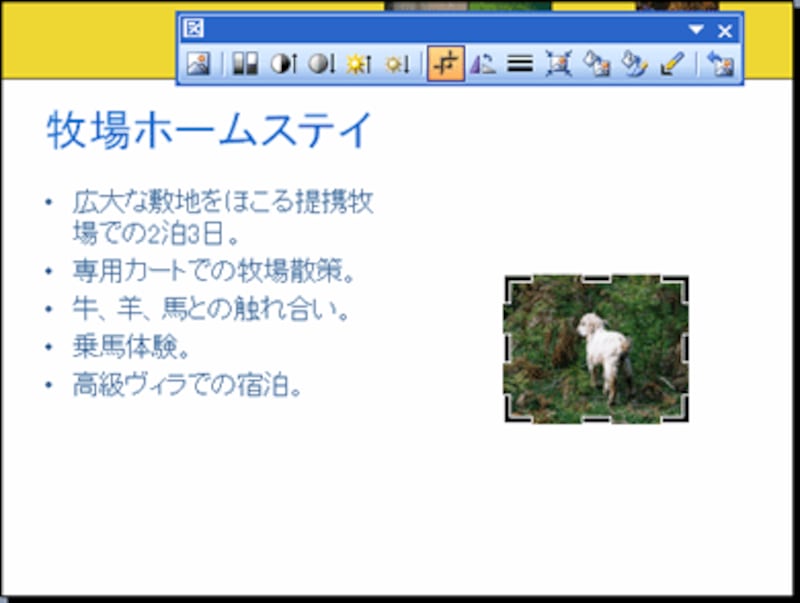This screenshot has width=800, height=603.
Task: Click the Recolor Picture icon
Action: [x=598, y=63]
